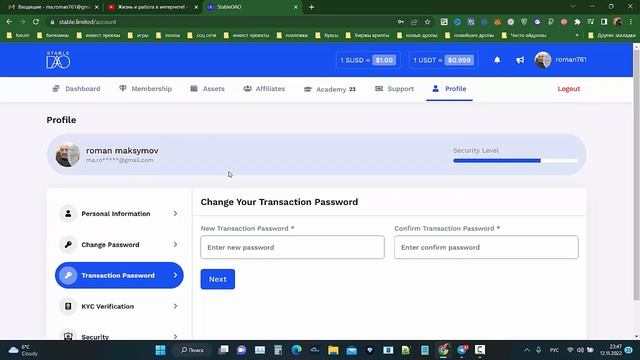Click the roman761 username in header
The image size is (640, 360).
coord(571,60)
